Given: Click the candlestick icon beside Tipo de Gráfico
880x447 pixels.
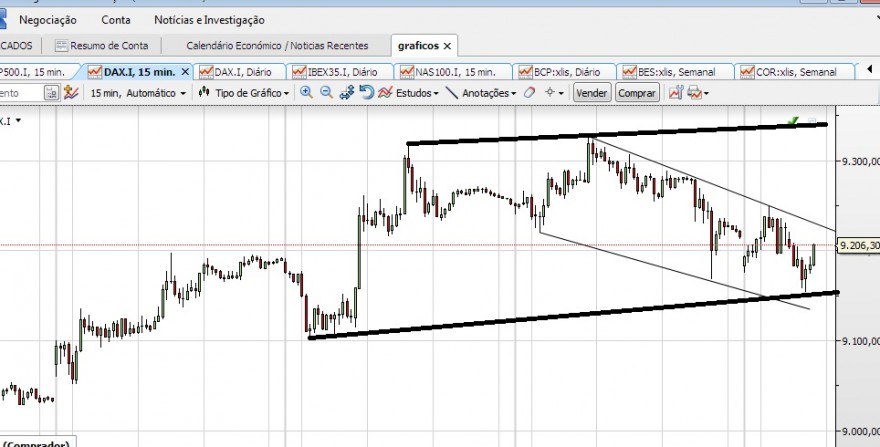Looking at the screenshot, I should click(204, 93).
